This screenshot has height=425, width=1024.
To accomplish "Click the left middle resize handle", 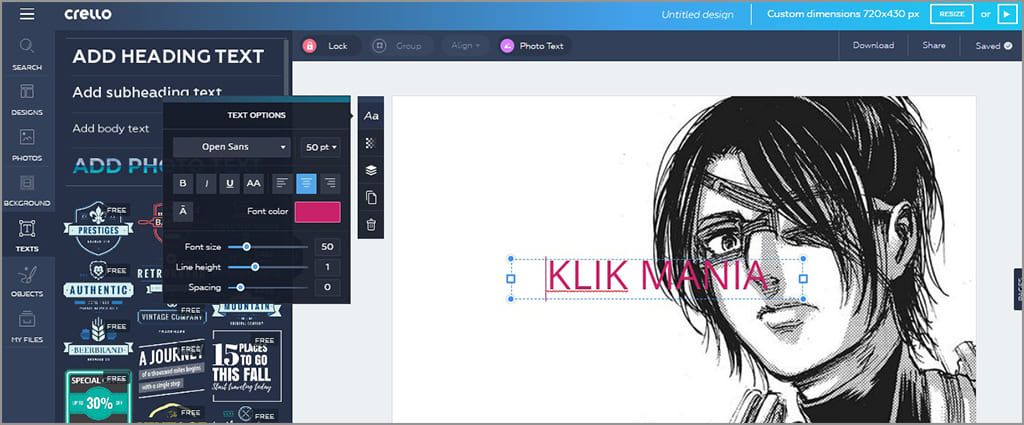I will click(511, 279).
